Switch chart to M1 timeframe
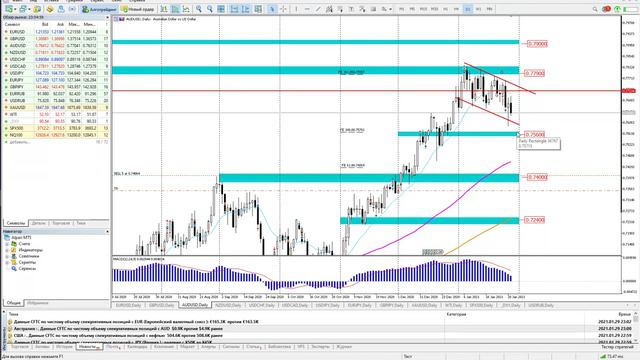640x360 pixels. [402, 9]
